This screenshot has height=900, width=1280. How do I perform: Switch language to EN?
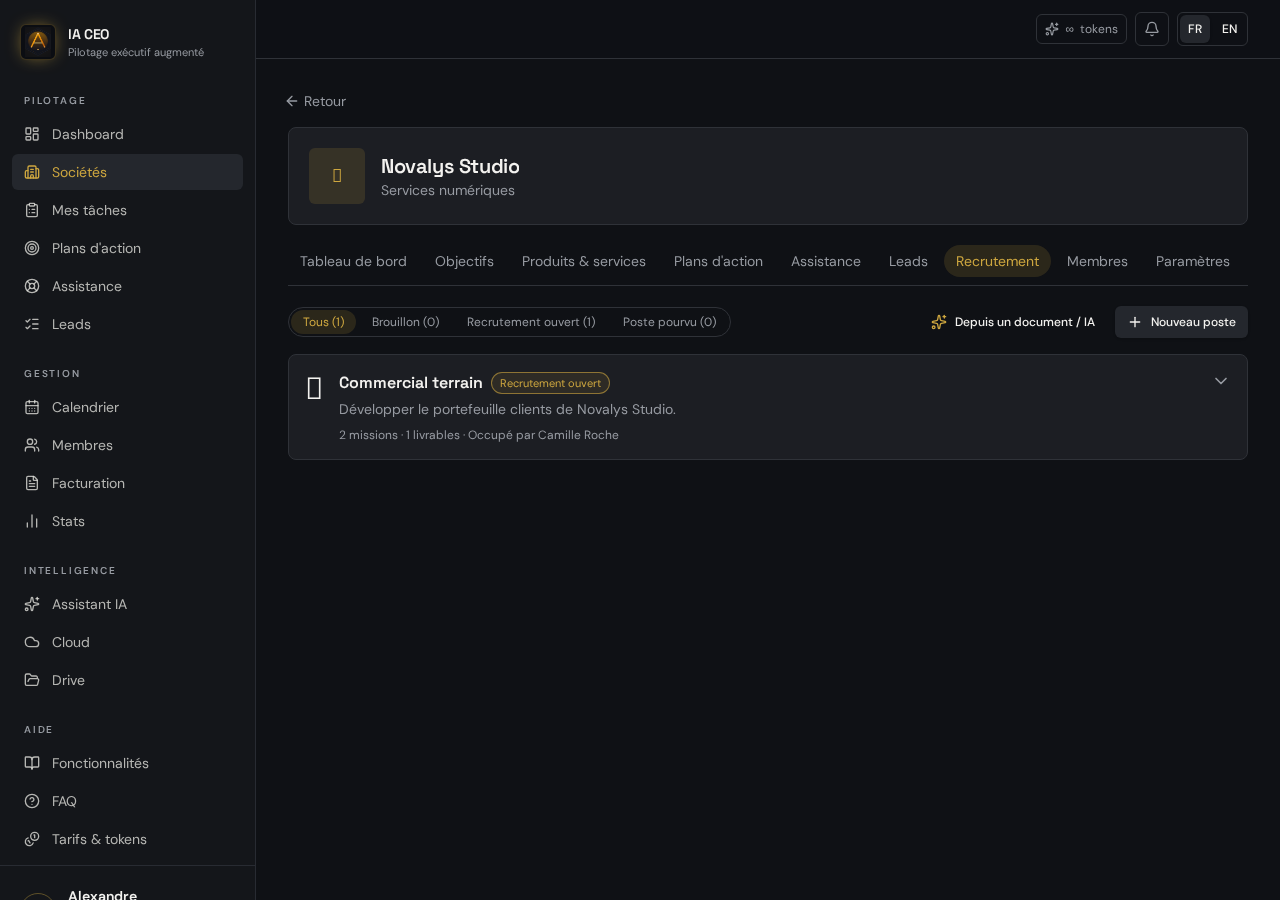pyautogui.click(x=1230, y=29)
